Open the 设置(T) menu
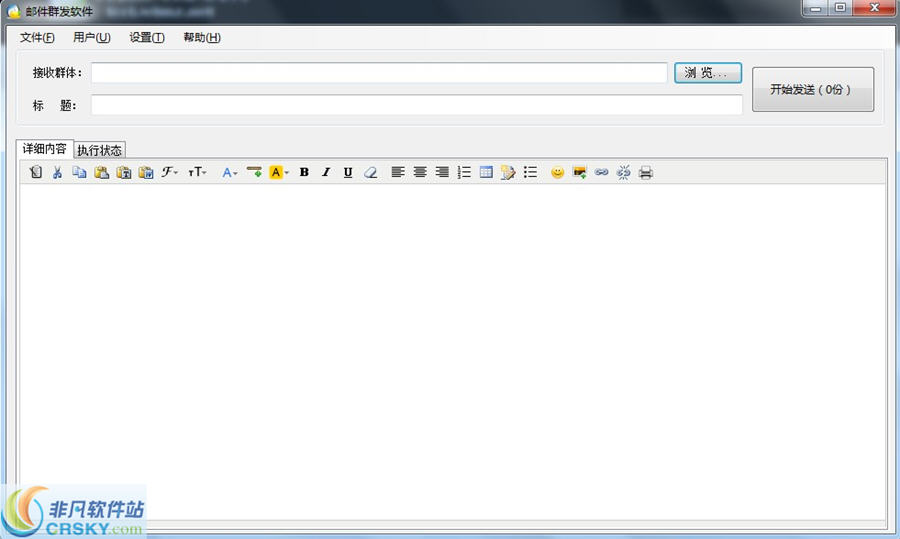 (147, 37)
